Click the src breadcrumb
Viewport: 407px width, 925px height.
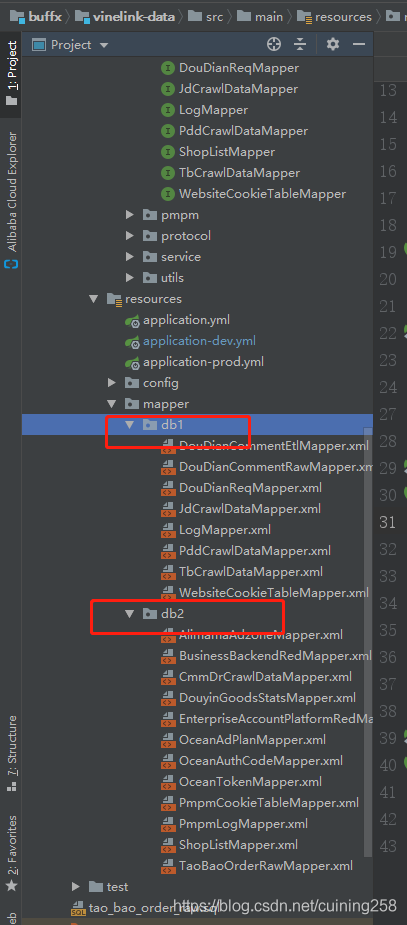[x=206, y=17]
